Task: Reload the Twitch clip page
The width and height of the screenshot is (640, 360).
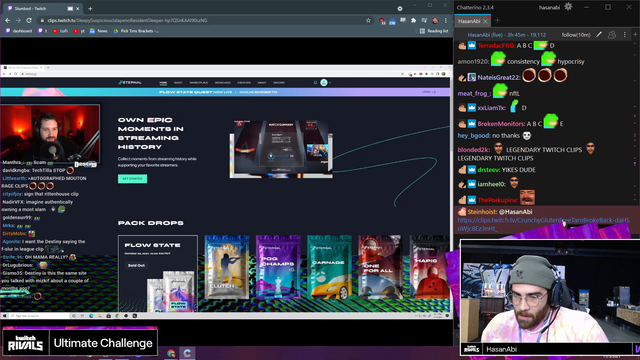Action: 29,20
